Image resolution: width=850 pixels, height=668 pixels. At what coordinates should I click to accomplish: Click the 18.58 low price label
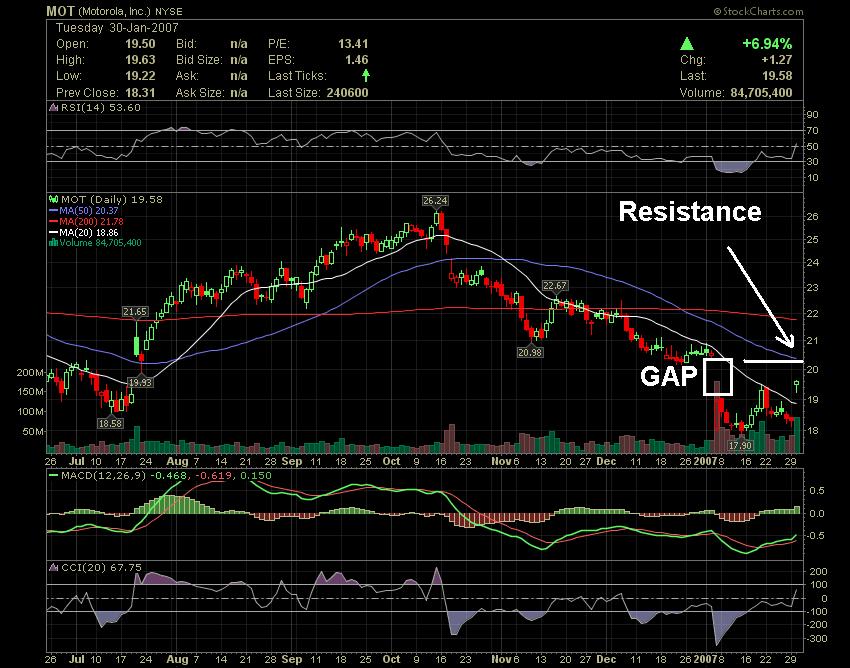pos(110,423)
